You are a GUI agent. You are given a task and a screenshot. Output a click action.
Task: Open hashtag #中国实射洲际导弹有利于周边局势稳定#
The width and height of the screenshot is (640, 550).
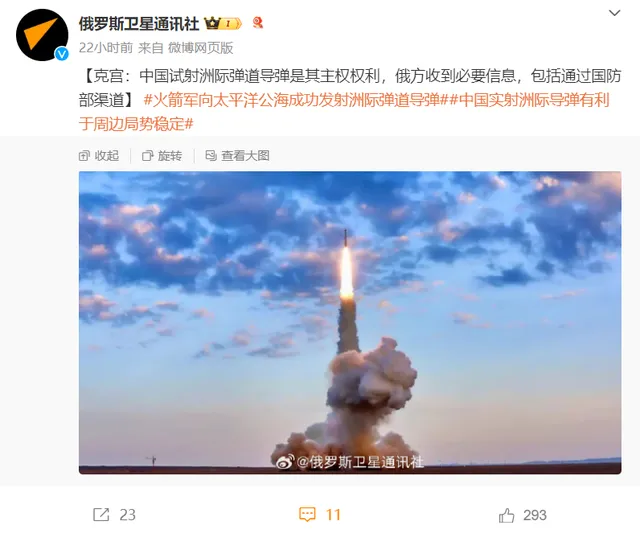point(344,112)
